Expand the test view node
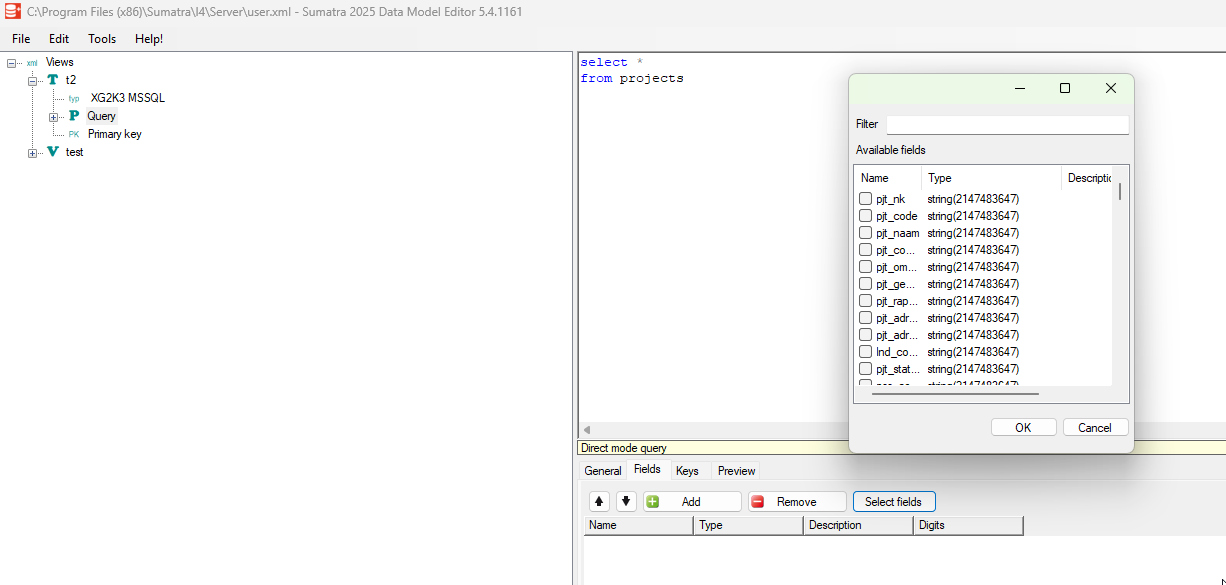This screenshot has height=585, width=1226. click(32, 153)
